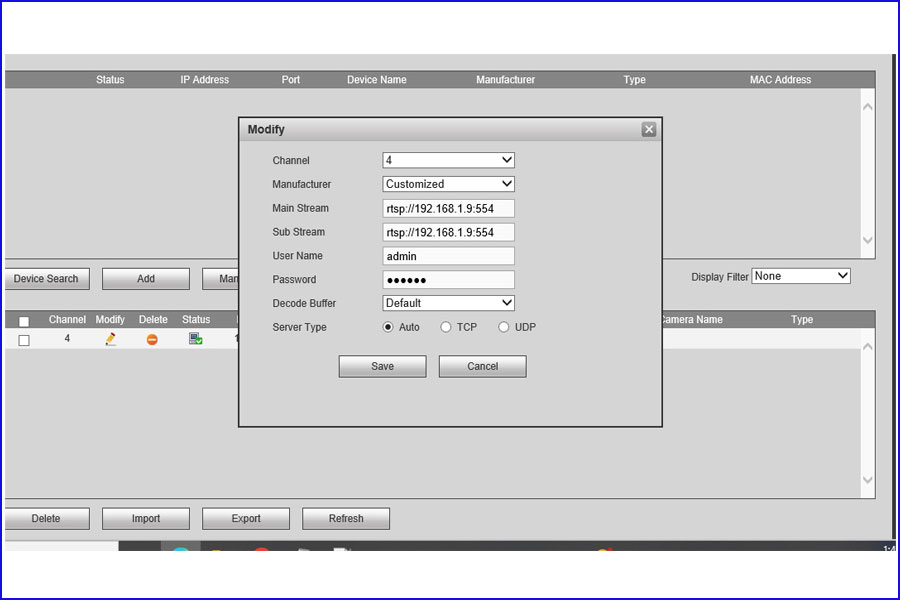Open the Channel dropdown
The image size is (900, 600).
[x=448, y=160]
